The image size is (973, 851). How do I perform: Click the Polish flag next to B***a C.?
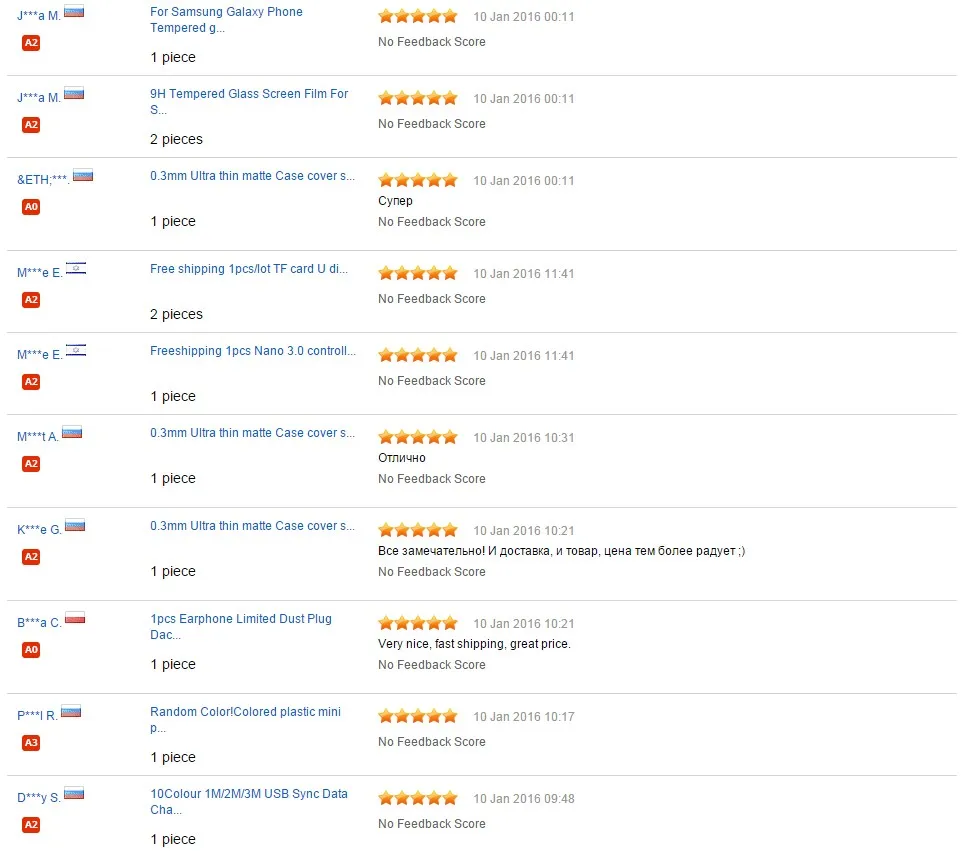pyautogui.click(x=75, y=618)
